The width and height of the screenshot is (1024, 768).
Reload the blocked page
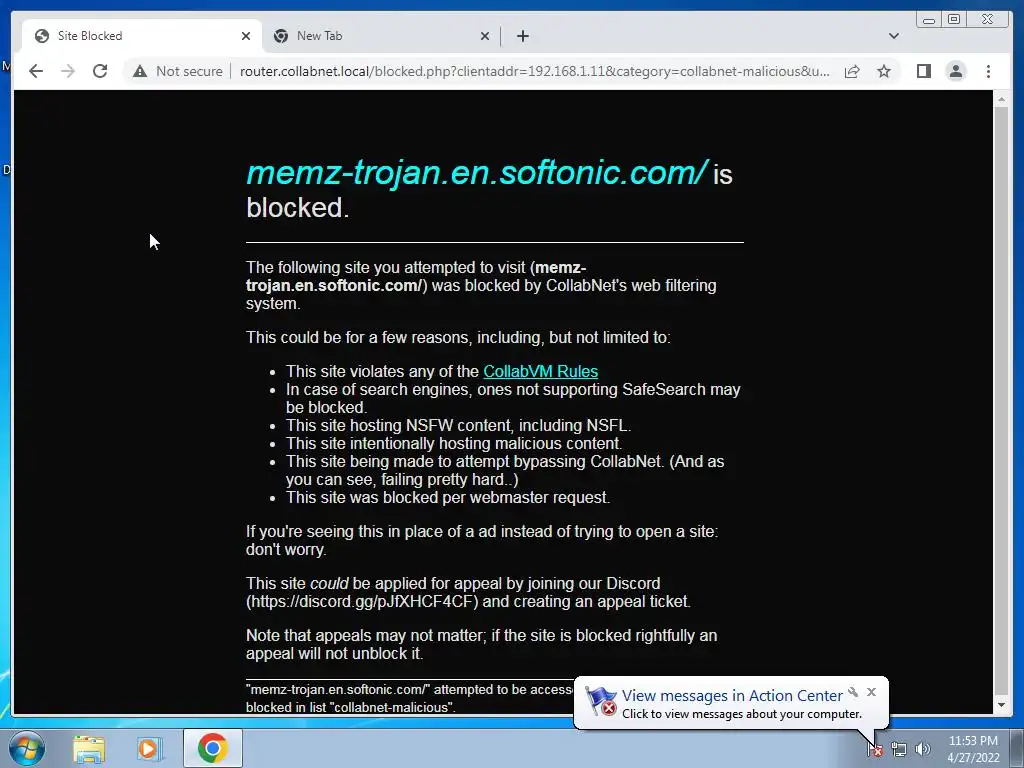100,71
